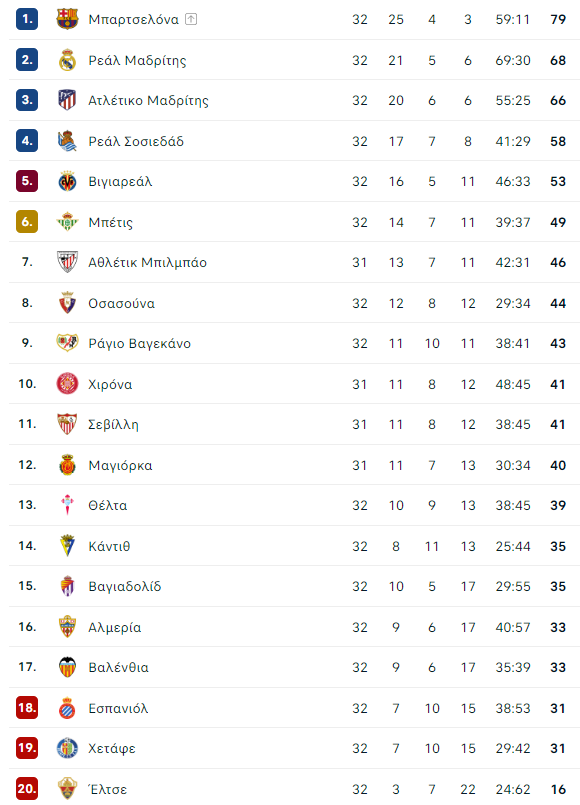Click the Girona red crest icon

(x=67, y=384)
